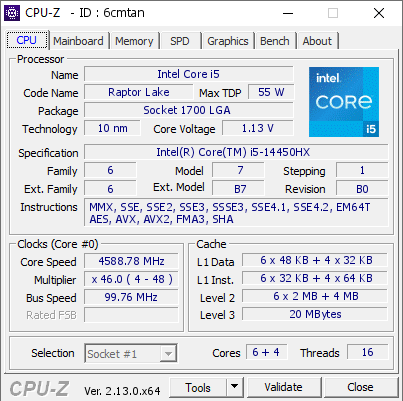
Task: Click the empty Rated FSB field
Action: click(131, 315)
